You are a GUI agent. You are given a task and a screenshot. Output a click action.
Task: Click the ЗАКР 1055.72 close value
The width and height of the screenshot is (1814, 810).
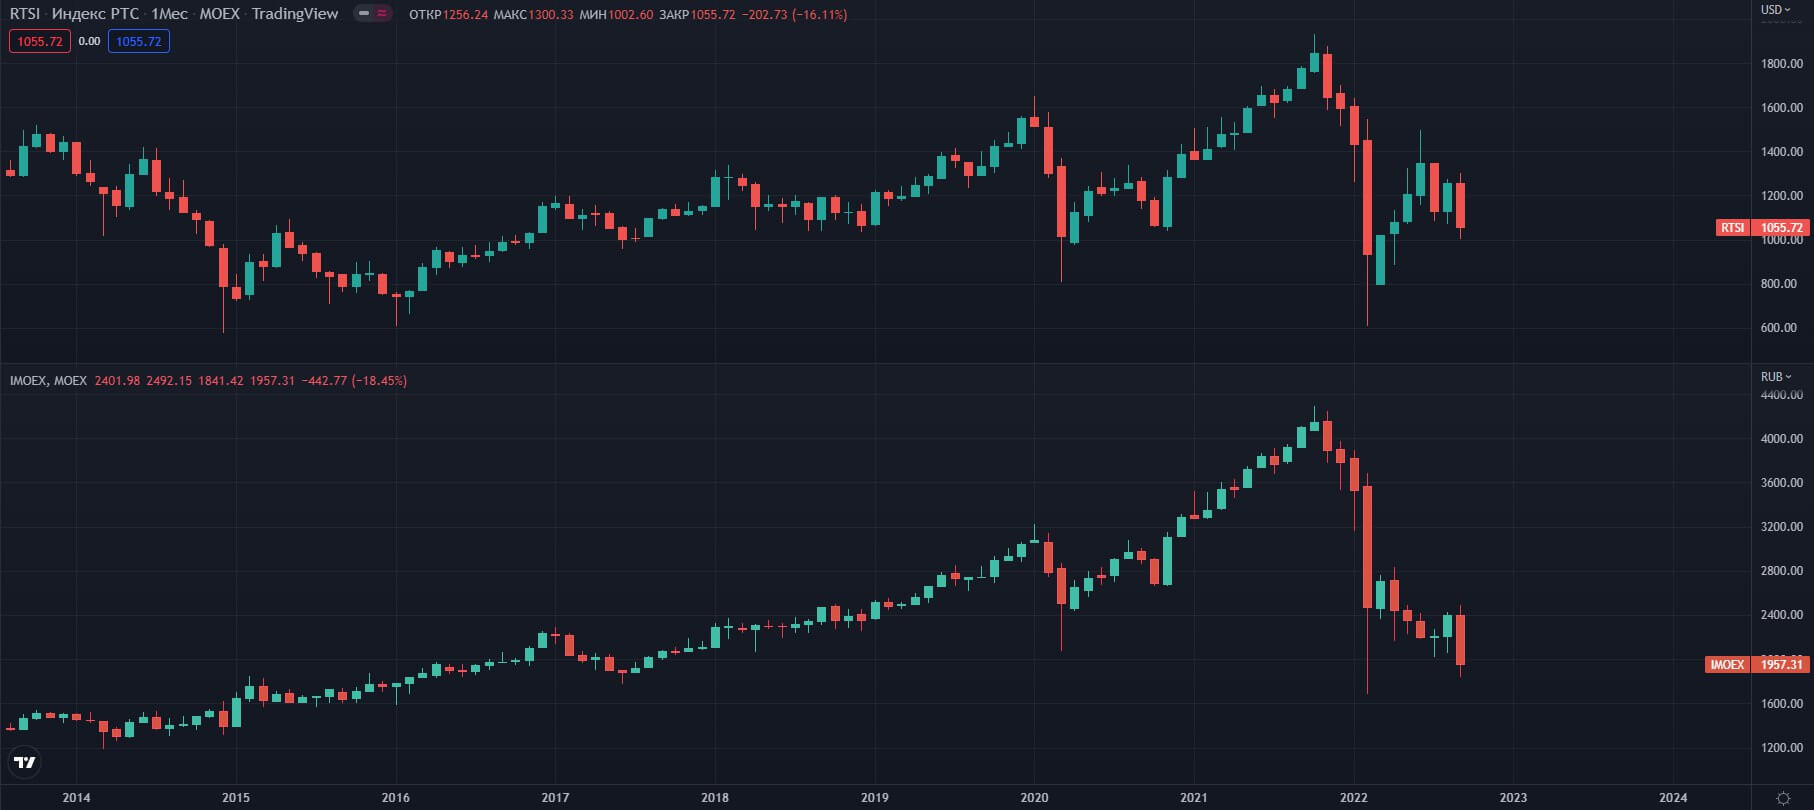[697, 15]
